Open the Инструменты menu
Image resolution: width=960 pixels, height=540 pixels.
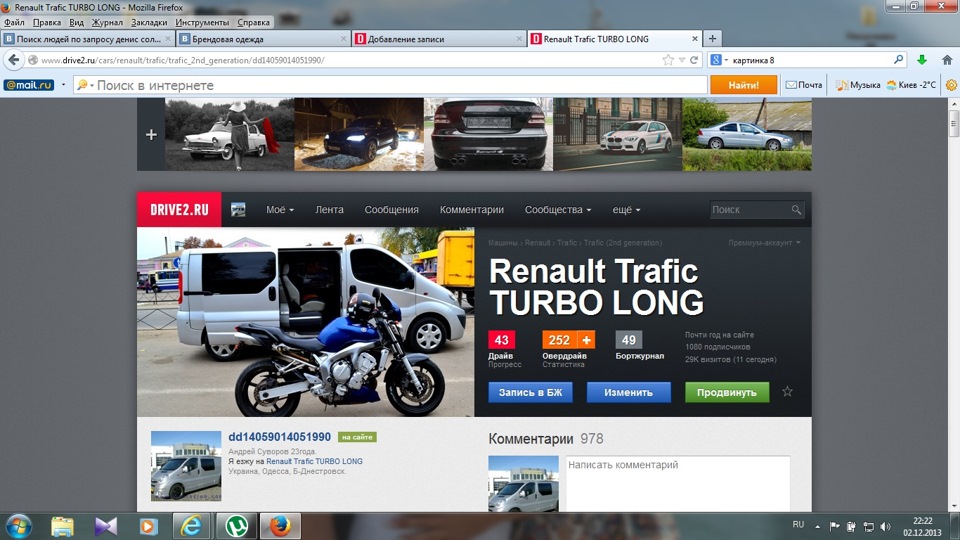202,23
